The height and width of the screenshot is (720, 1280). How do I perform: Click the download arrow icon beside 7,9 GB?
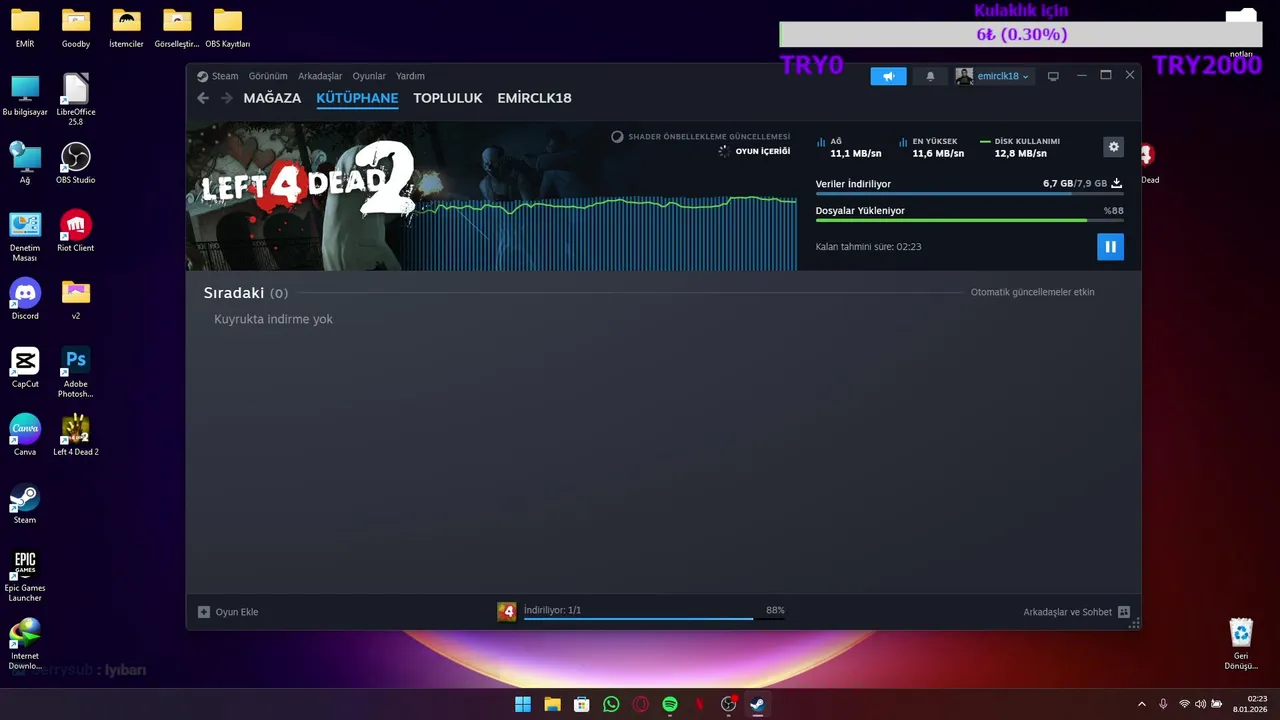coord(1117,184)
